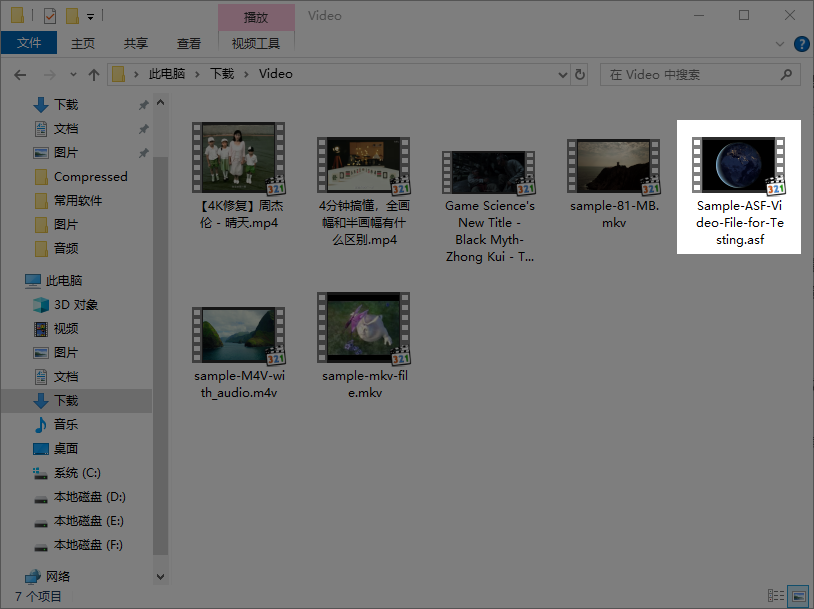The height and width of the screenshot is (609, 814).
Task: Click the Back navigation arrow
Action: 19,75
